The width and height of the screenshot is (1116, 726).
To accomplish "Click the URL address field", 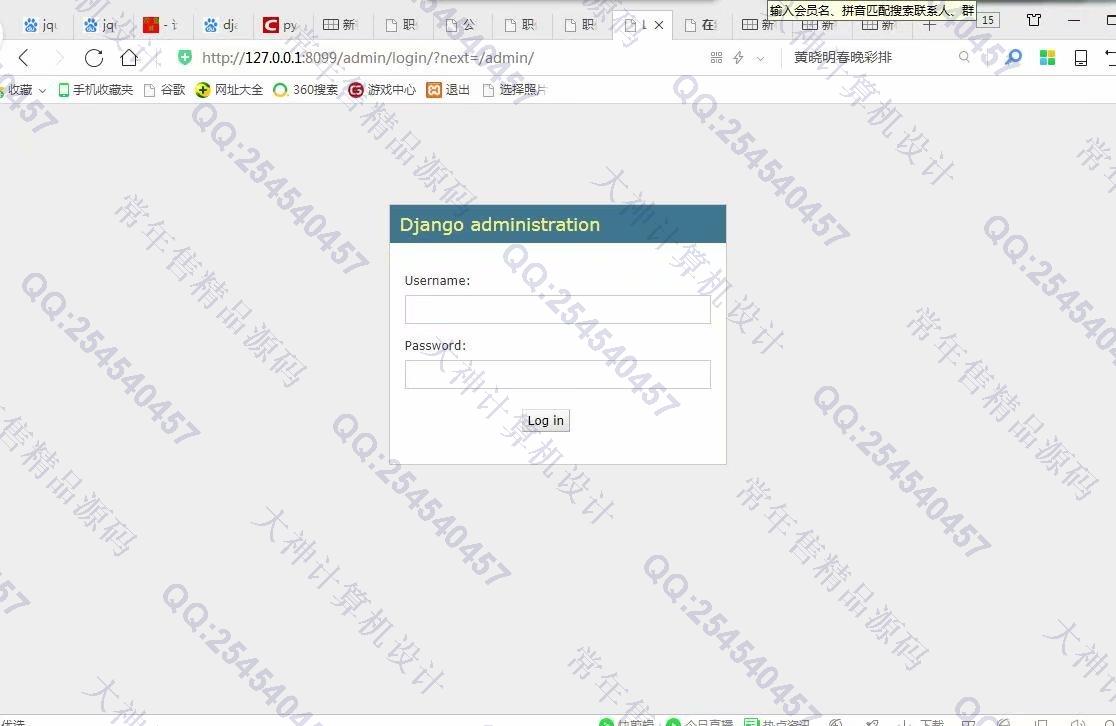I will click(448, 58).
